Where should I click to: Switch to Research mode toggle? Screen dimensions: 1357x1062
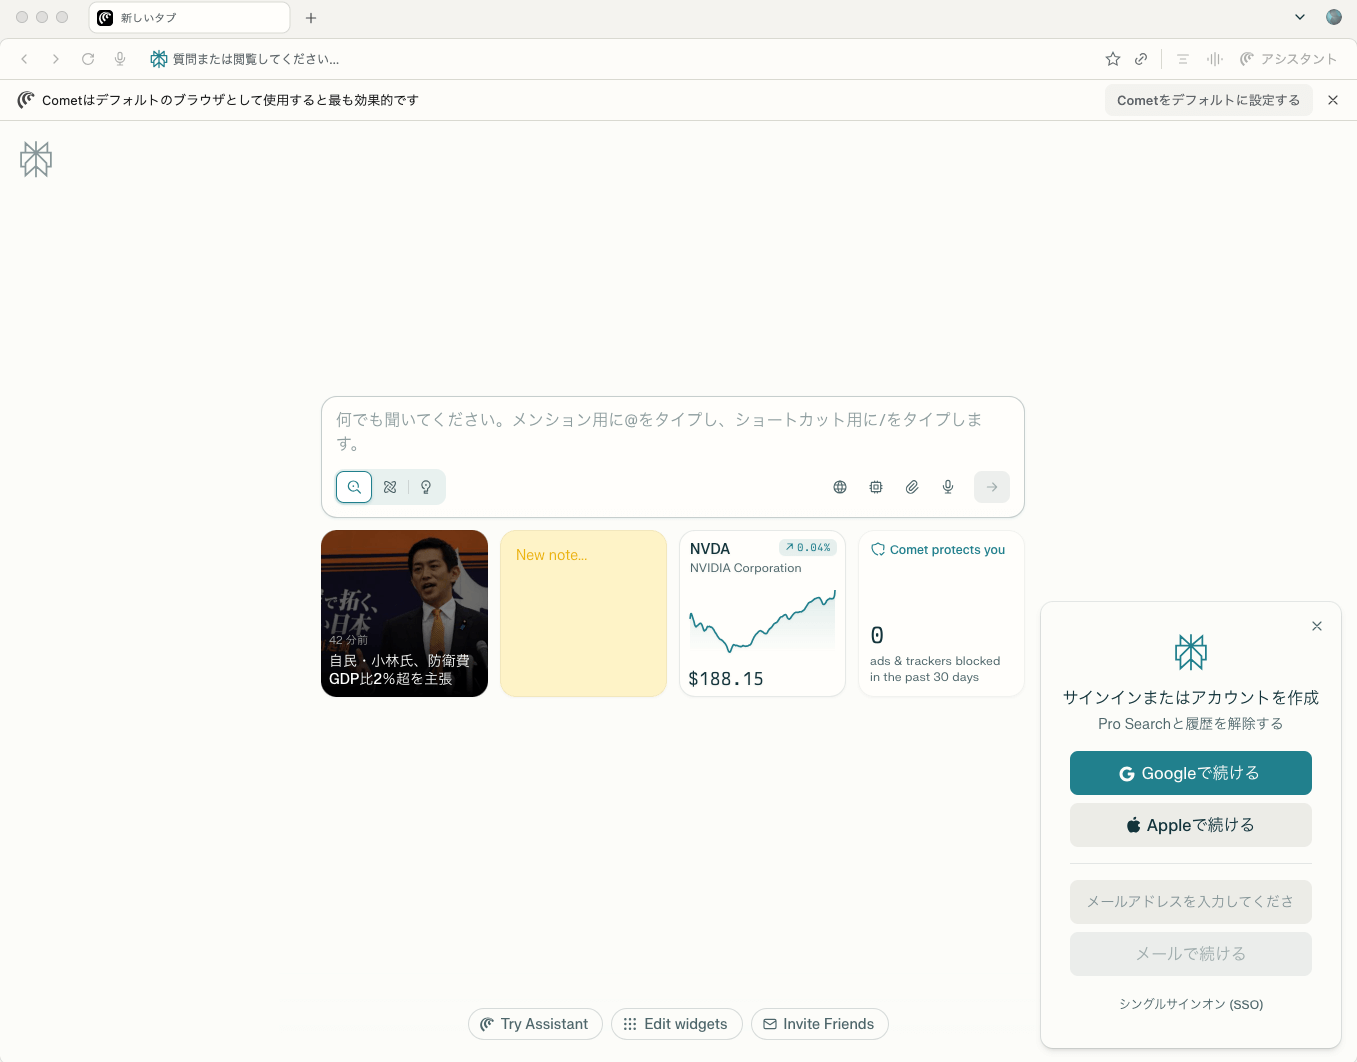(390, 487)
